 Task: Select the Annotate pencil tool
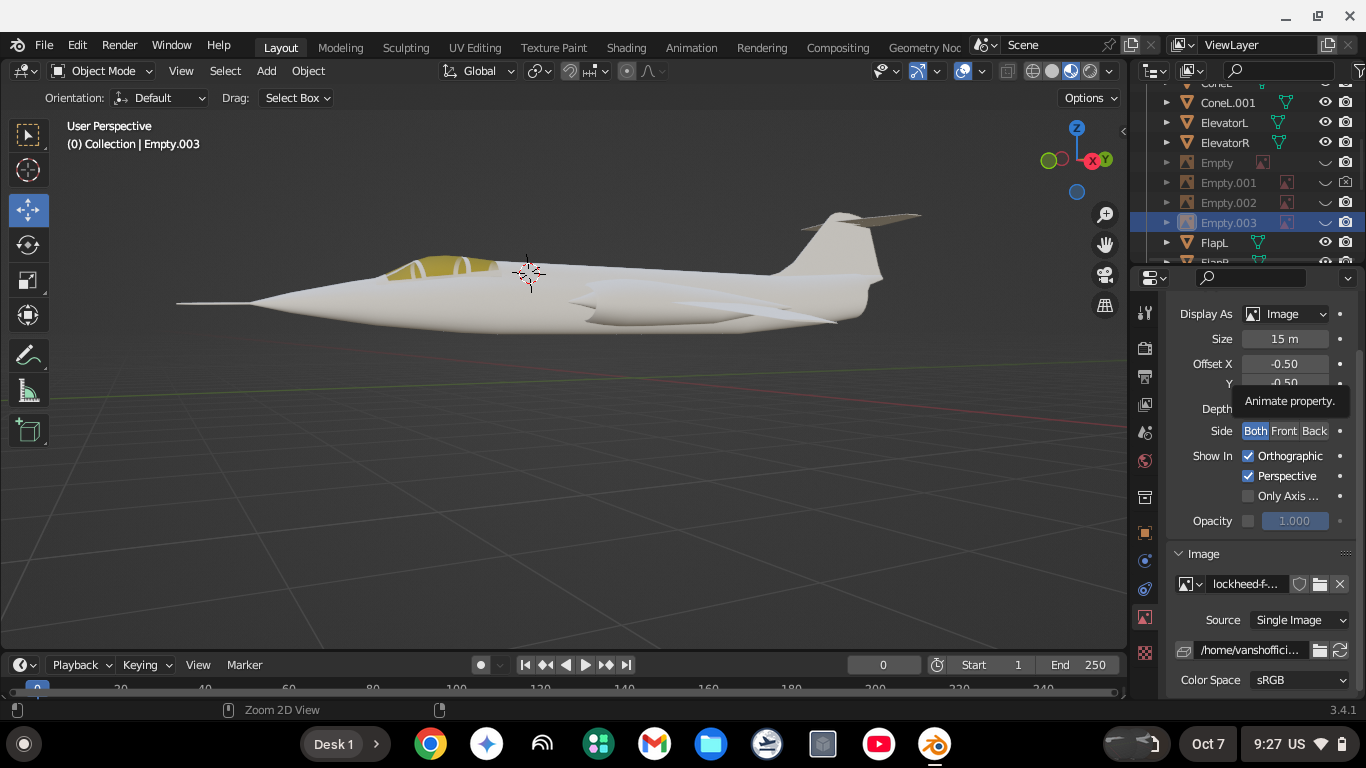coord(28,355)
